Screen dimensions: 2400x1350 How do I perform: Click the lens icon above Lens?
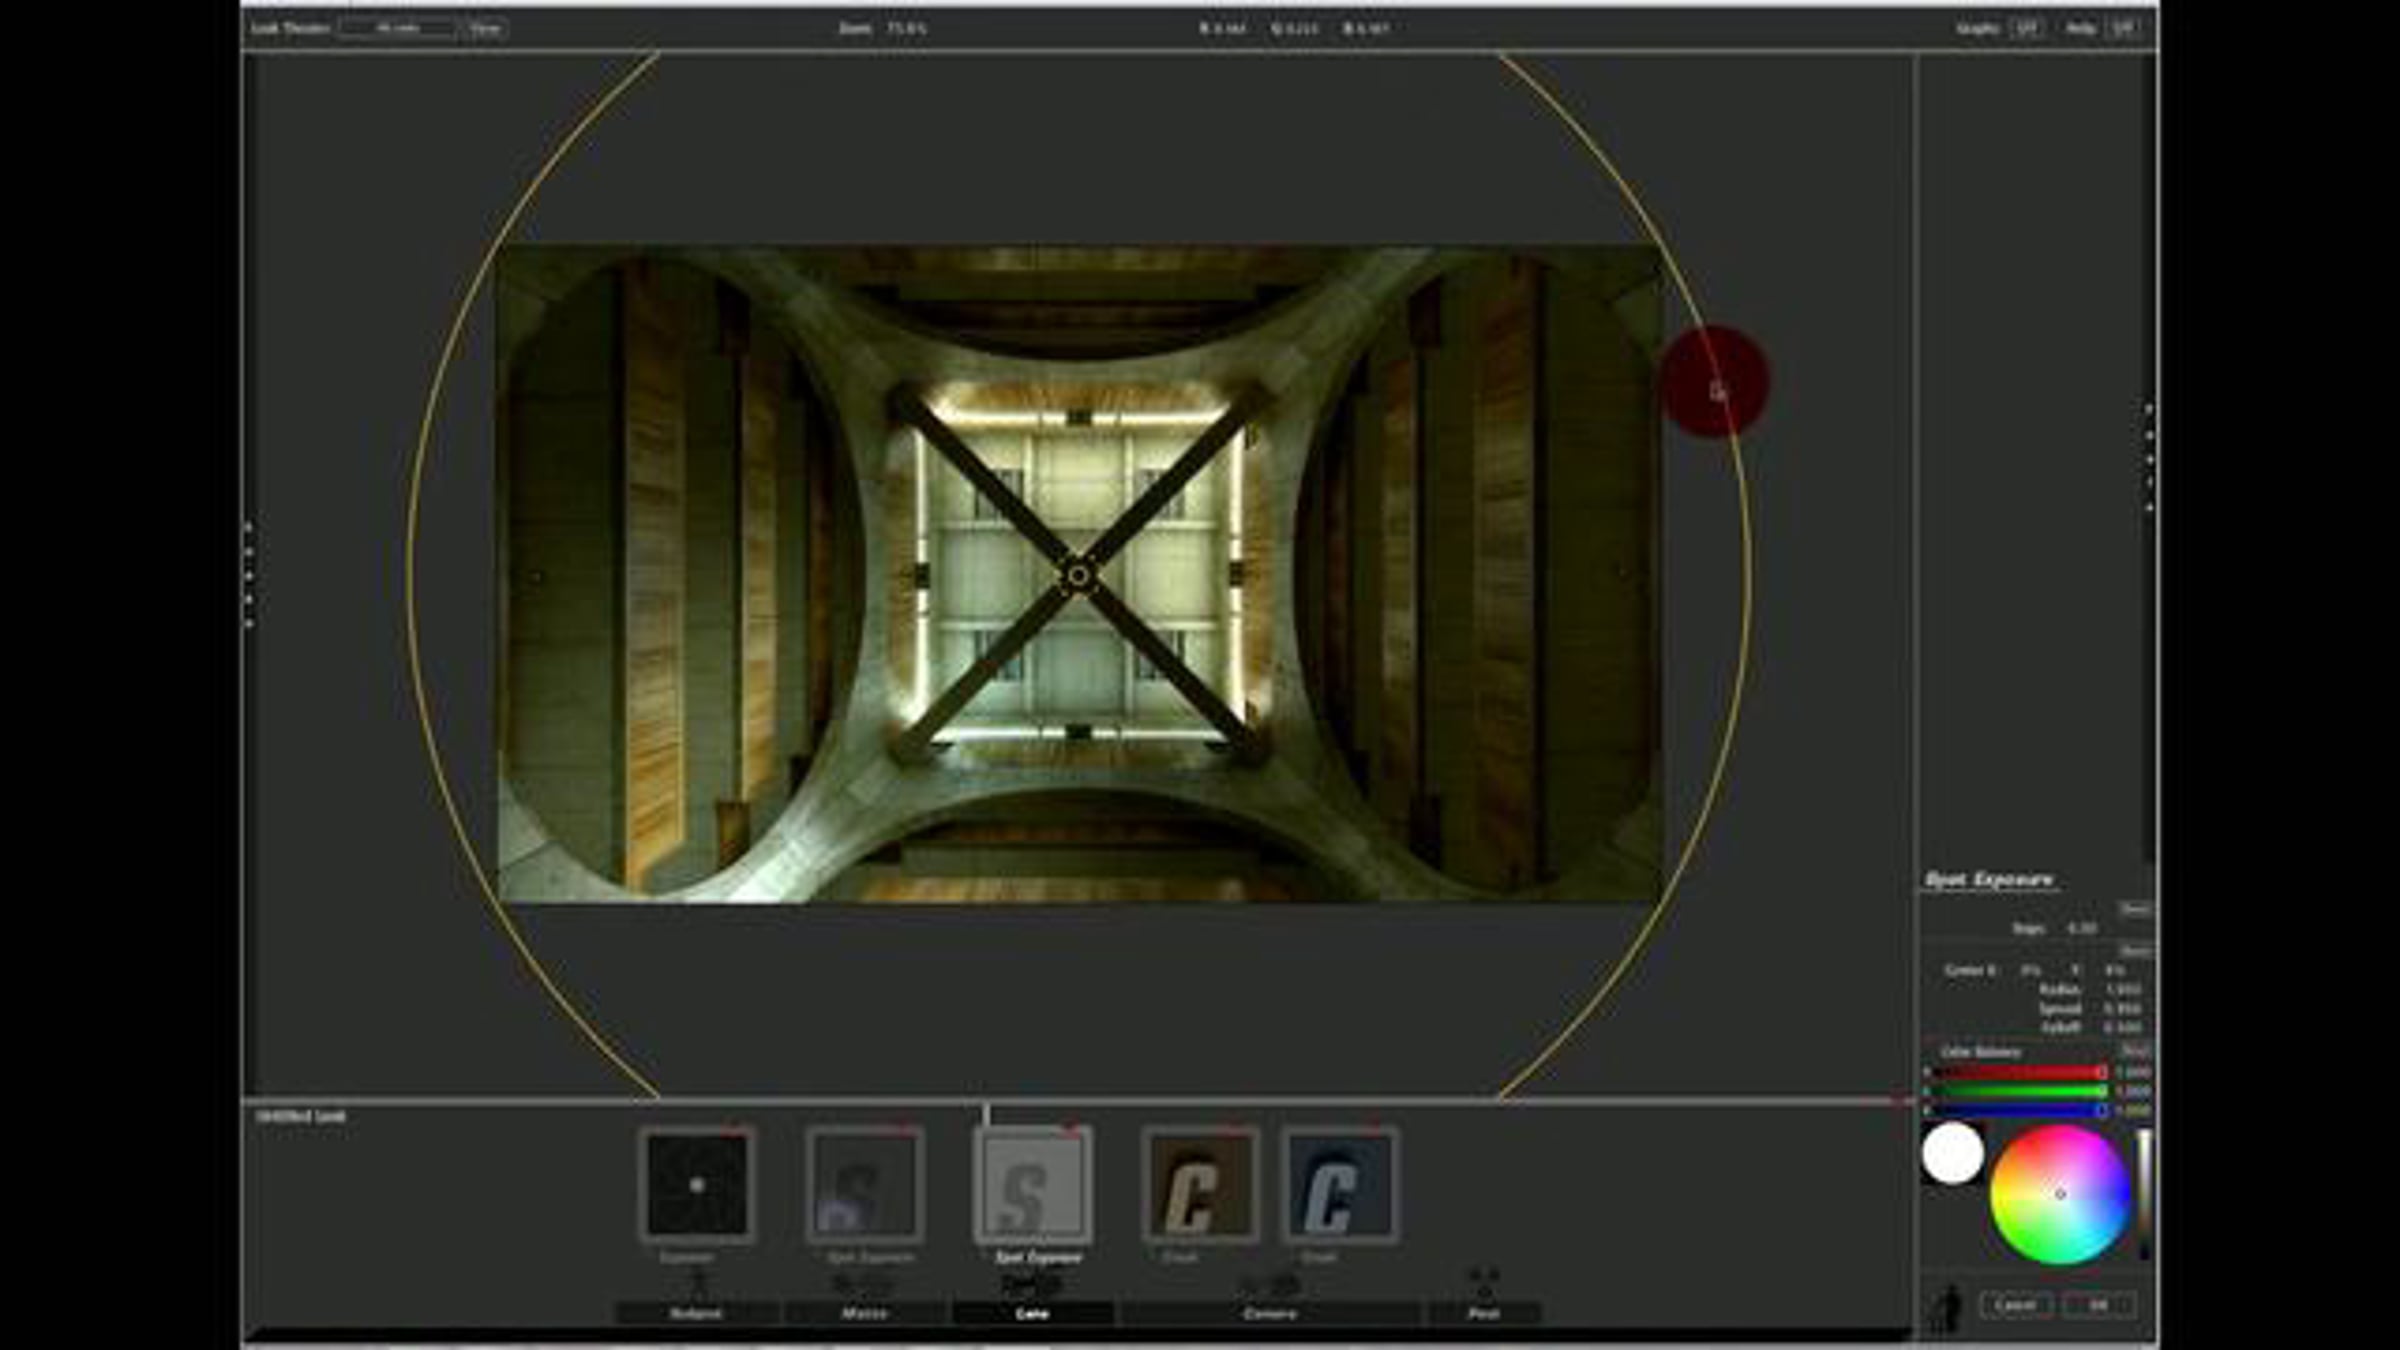[x=1031, y=1284]
